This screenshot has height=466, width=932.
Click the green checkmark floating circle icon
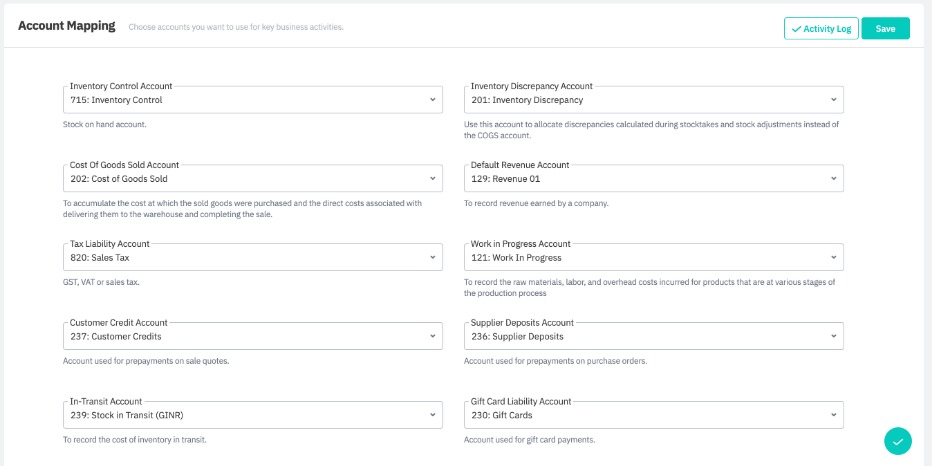click(897, 440)
